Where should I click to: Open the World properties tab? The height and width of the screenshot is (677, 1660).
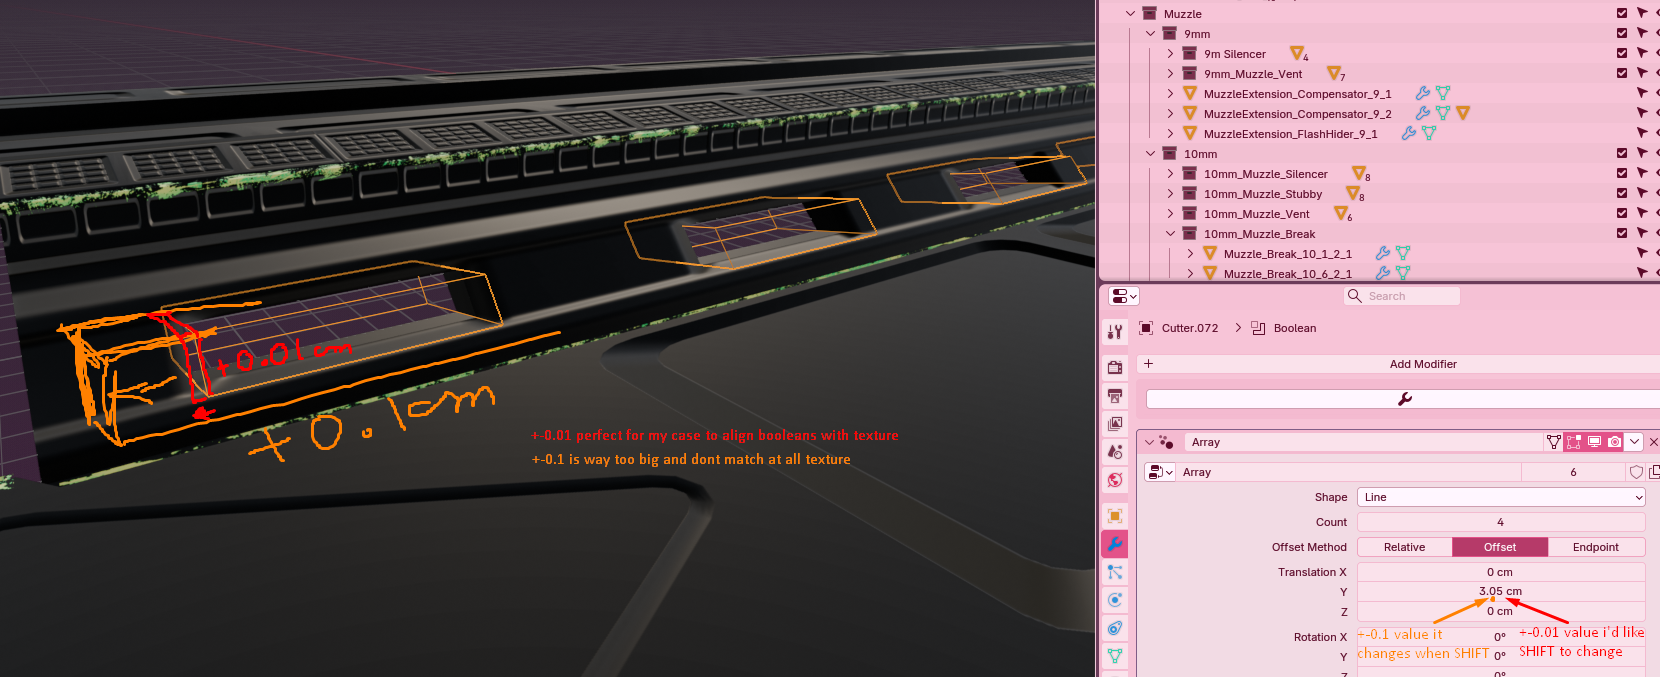click(1115, 480)
